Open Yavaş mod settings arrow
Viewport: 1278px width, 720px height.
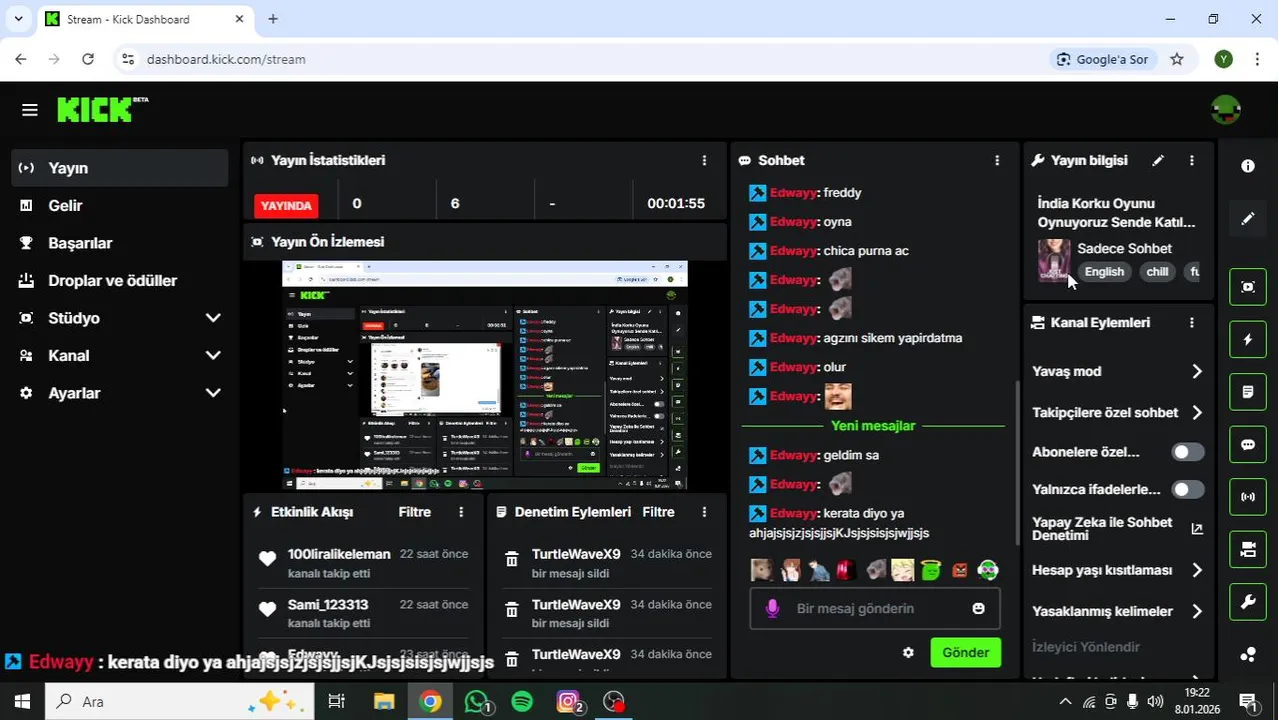click(1197, 371)
